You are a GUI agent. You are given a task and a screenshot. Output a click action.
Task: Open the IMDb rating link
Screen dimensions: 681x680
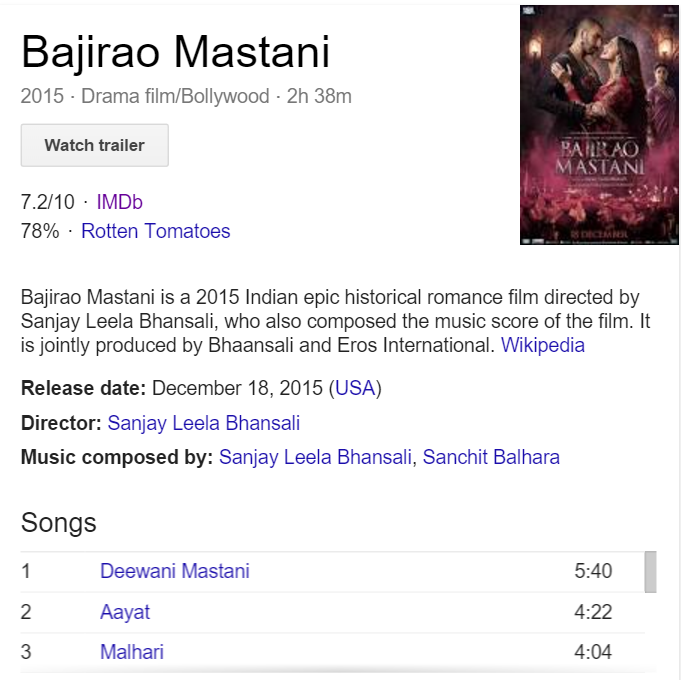coord(119,202)
